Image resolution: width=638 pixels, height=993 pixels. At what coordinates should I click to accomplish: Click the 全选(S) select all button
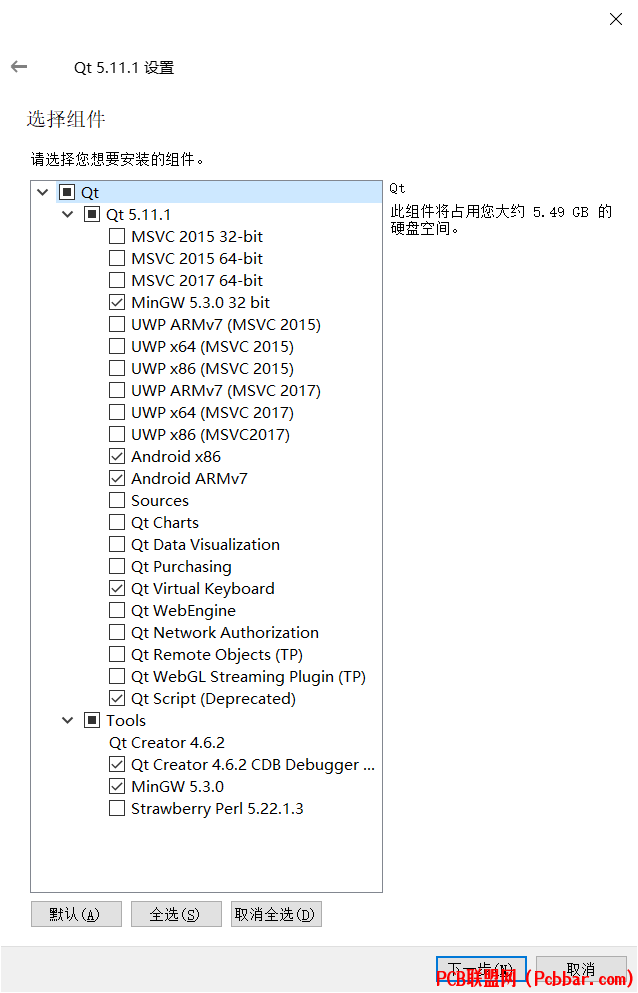point(176,914)
